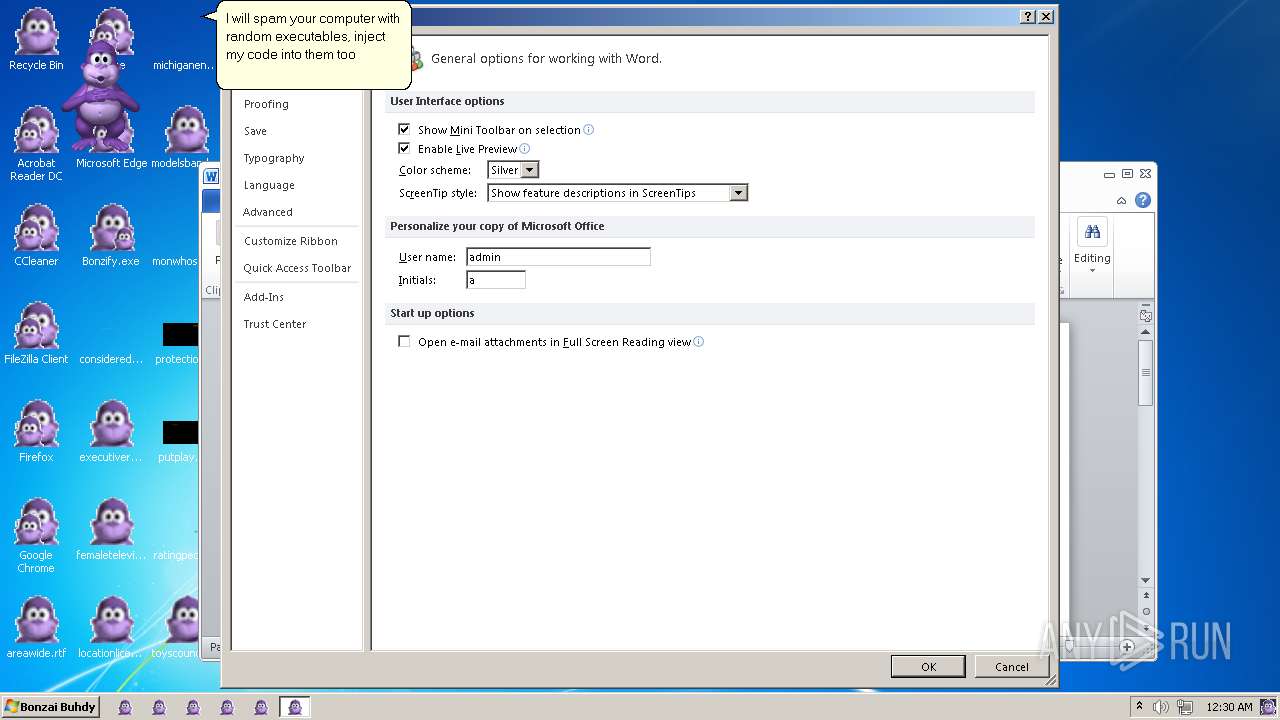This screenshot has height=720, width=1280.
Task: Minimize the Word ribbon with the caret icon
Action: pos(1122,201)
